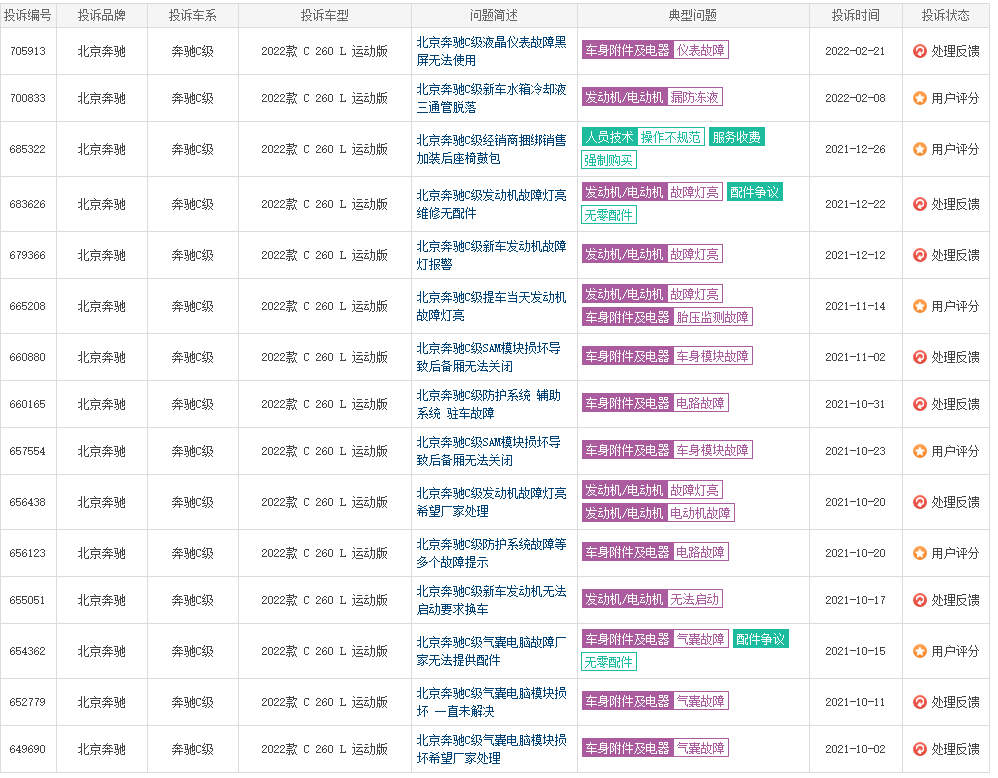The image size is (998, 778).
Task: Open the SAM模块损坏 complaint in row 660880
Action: click(x=488, y=357)
